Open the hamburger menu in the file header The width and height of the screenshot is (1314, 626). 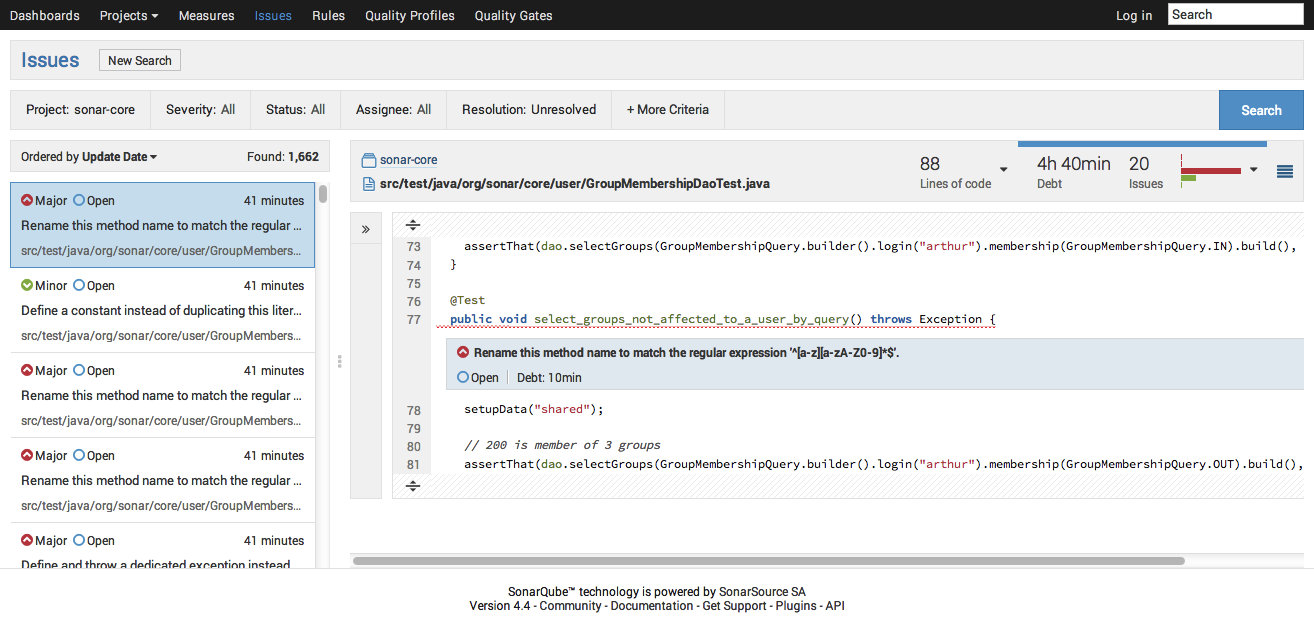pos(1285,172)
